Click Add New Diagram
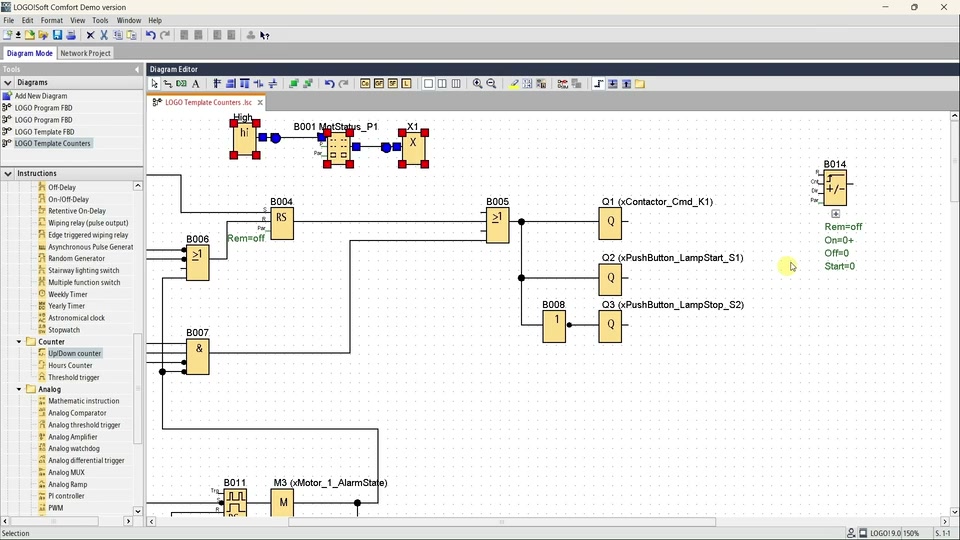The image size is (960, 540). 41,96
